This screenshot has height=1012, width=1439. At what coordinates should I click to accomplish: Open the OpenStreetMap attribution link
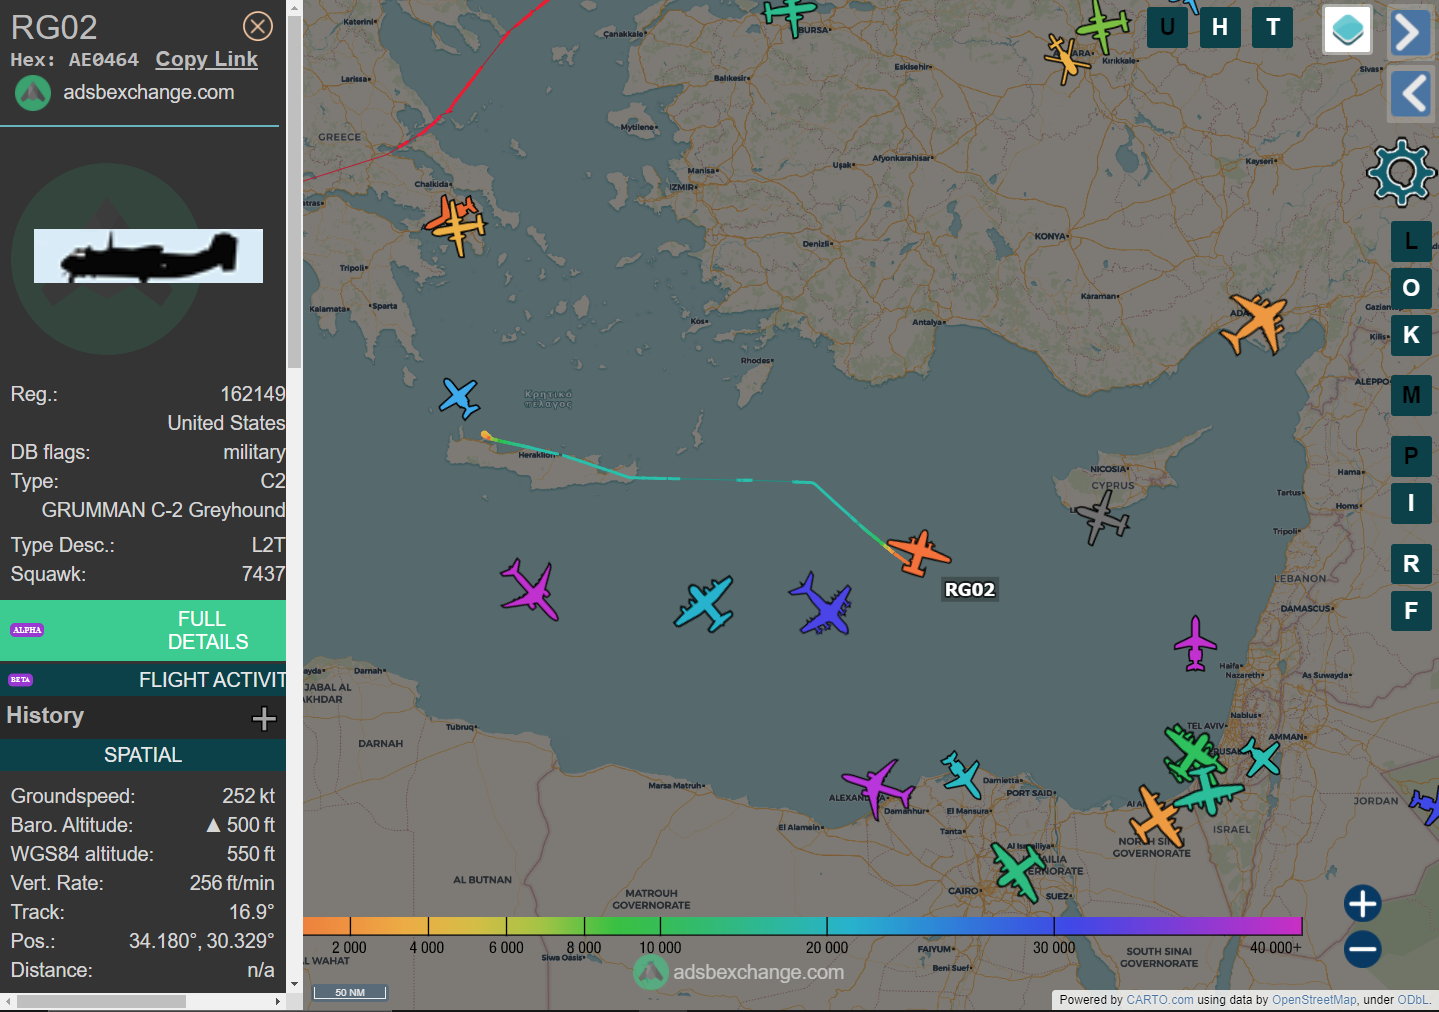(1314, 1000)
